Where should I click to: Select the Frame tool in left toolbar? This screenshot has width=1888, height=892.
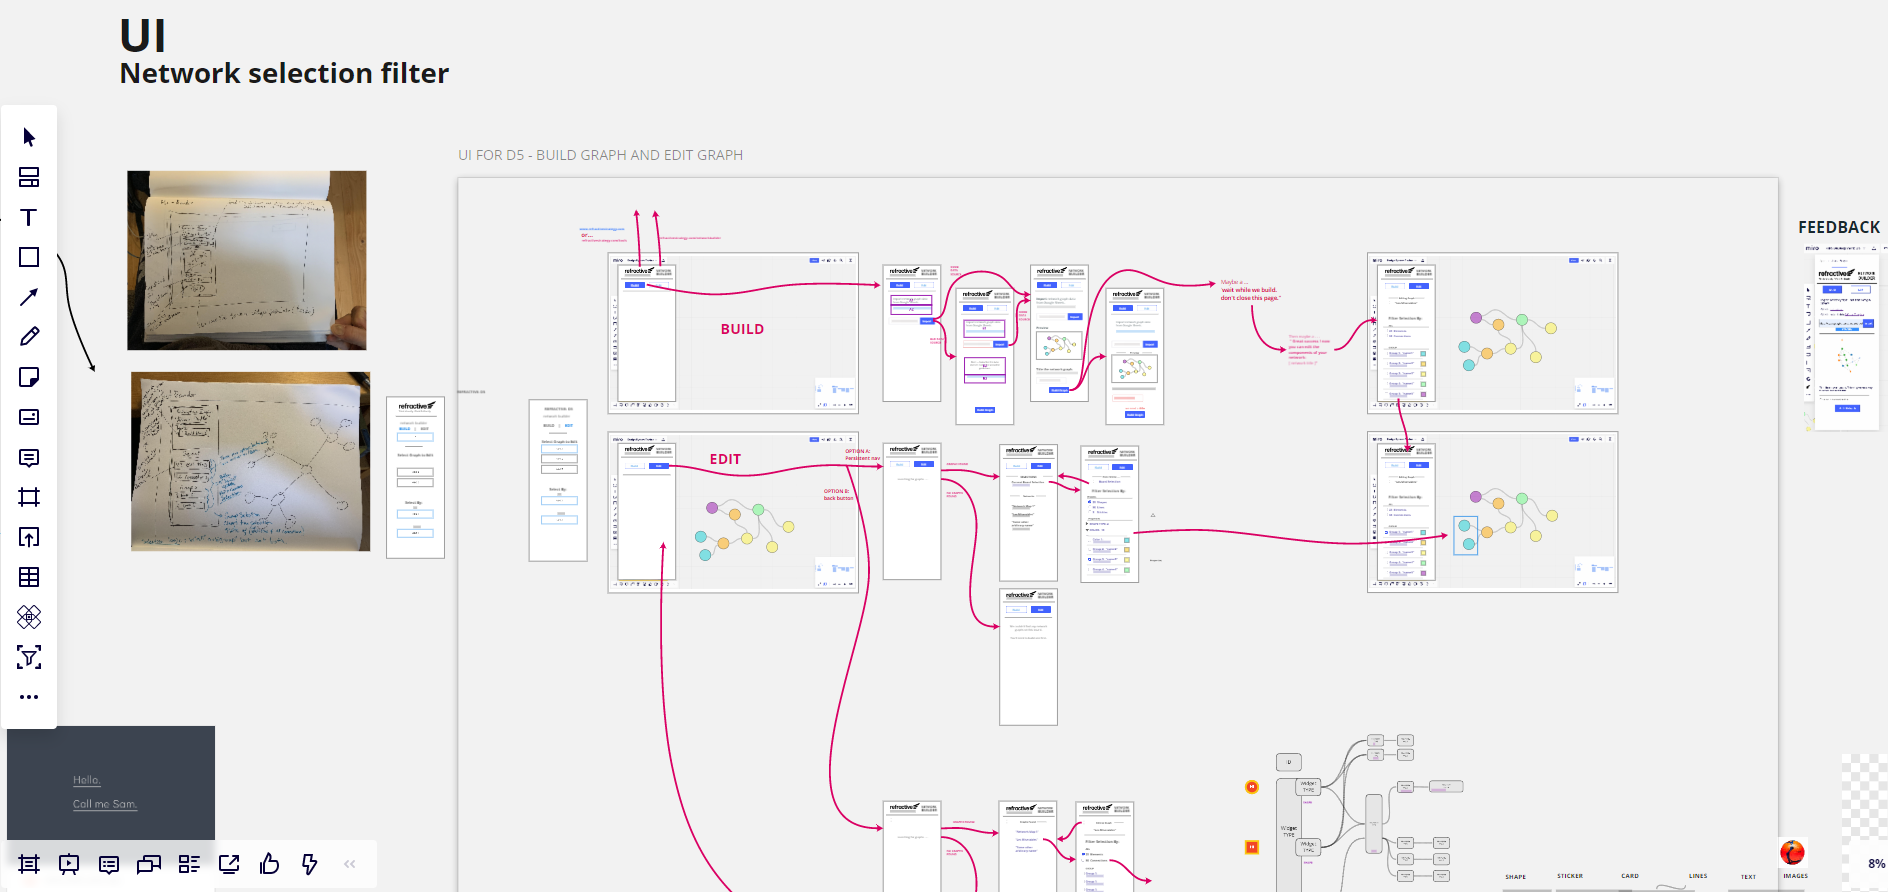click(x=29, y=497)
